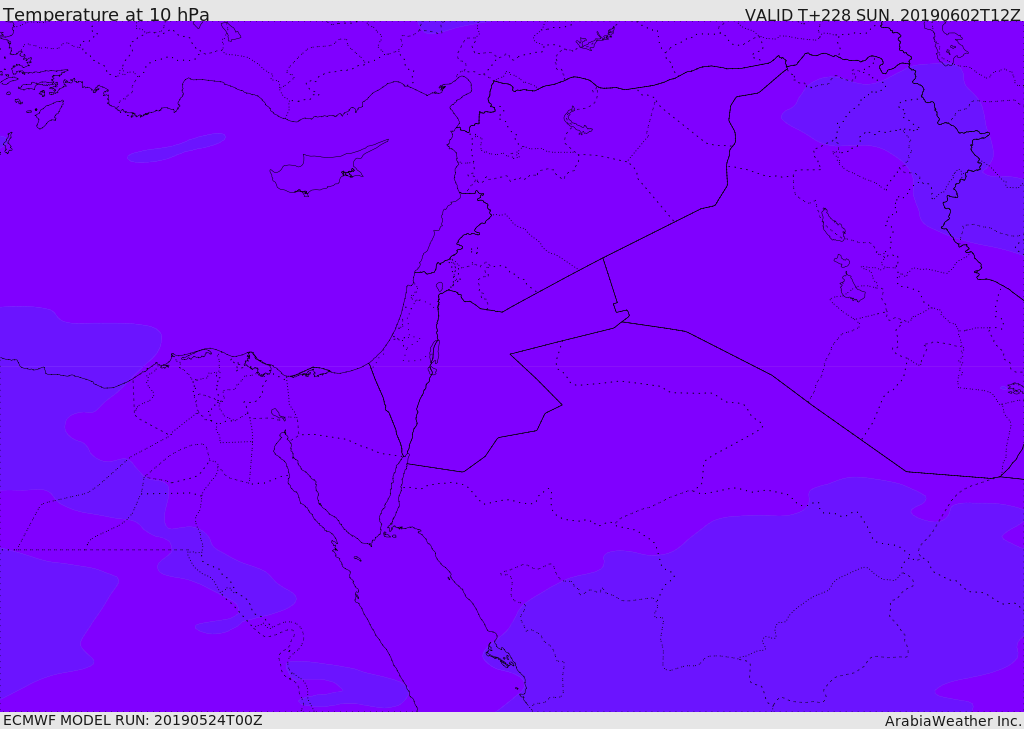Click the 'ArabiaWeather Inc.' credit text

pos(953,721)
